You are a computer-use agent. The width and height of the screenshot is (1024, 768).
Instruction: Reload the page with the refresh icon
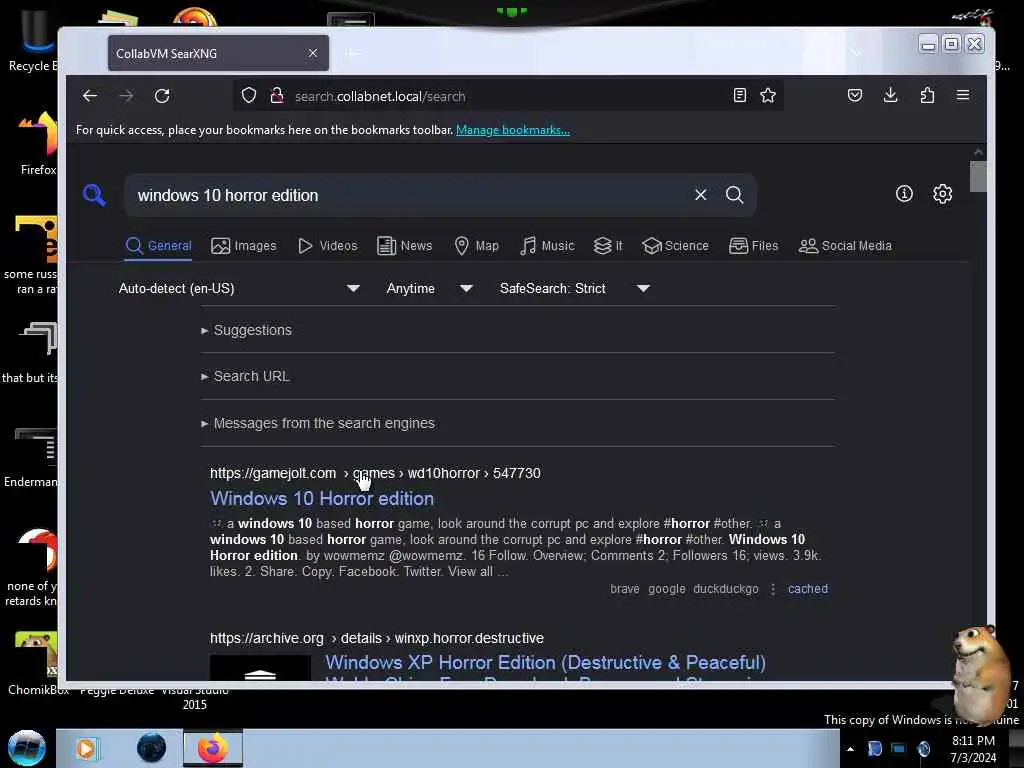[x=162, y=96]
